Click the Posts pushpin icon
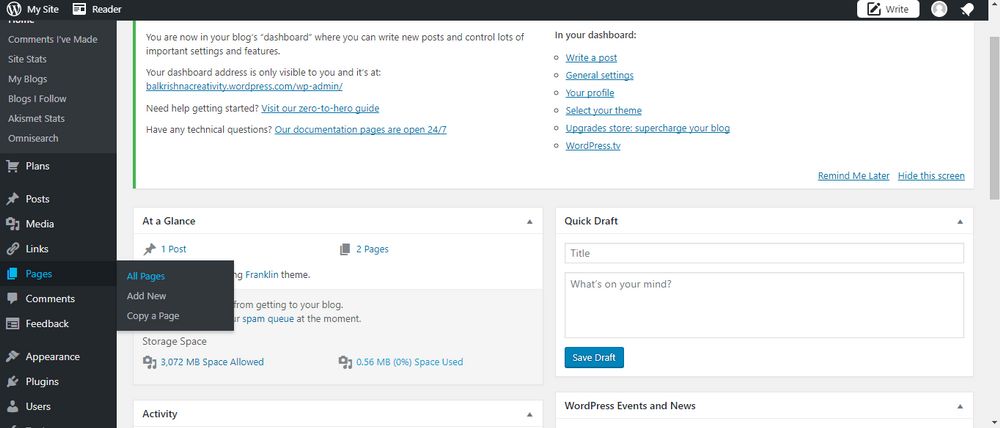Screen dimensions: 1000x428 (12, 199)
